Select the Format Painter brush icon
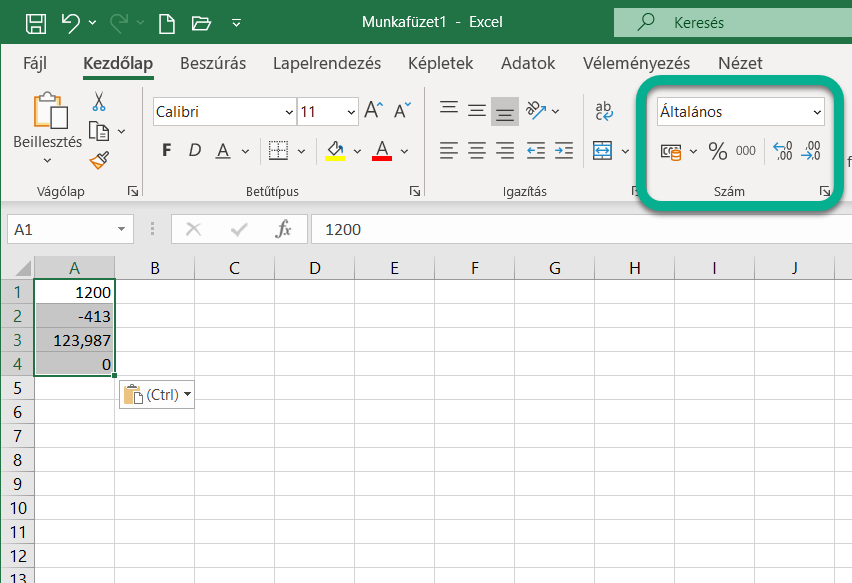852x583 pixels. [99, 160]
